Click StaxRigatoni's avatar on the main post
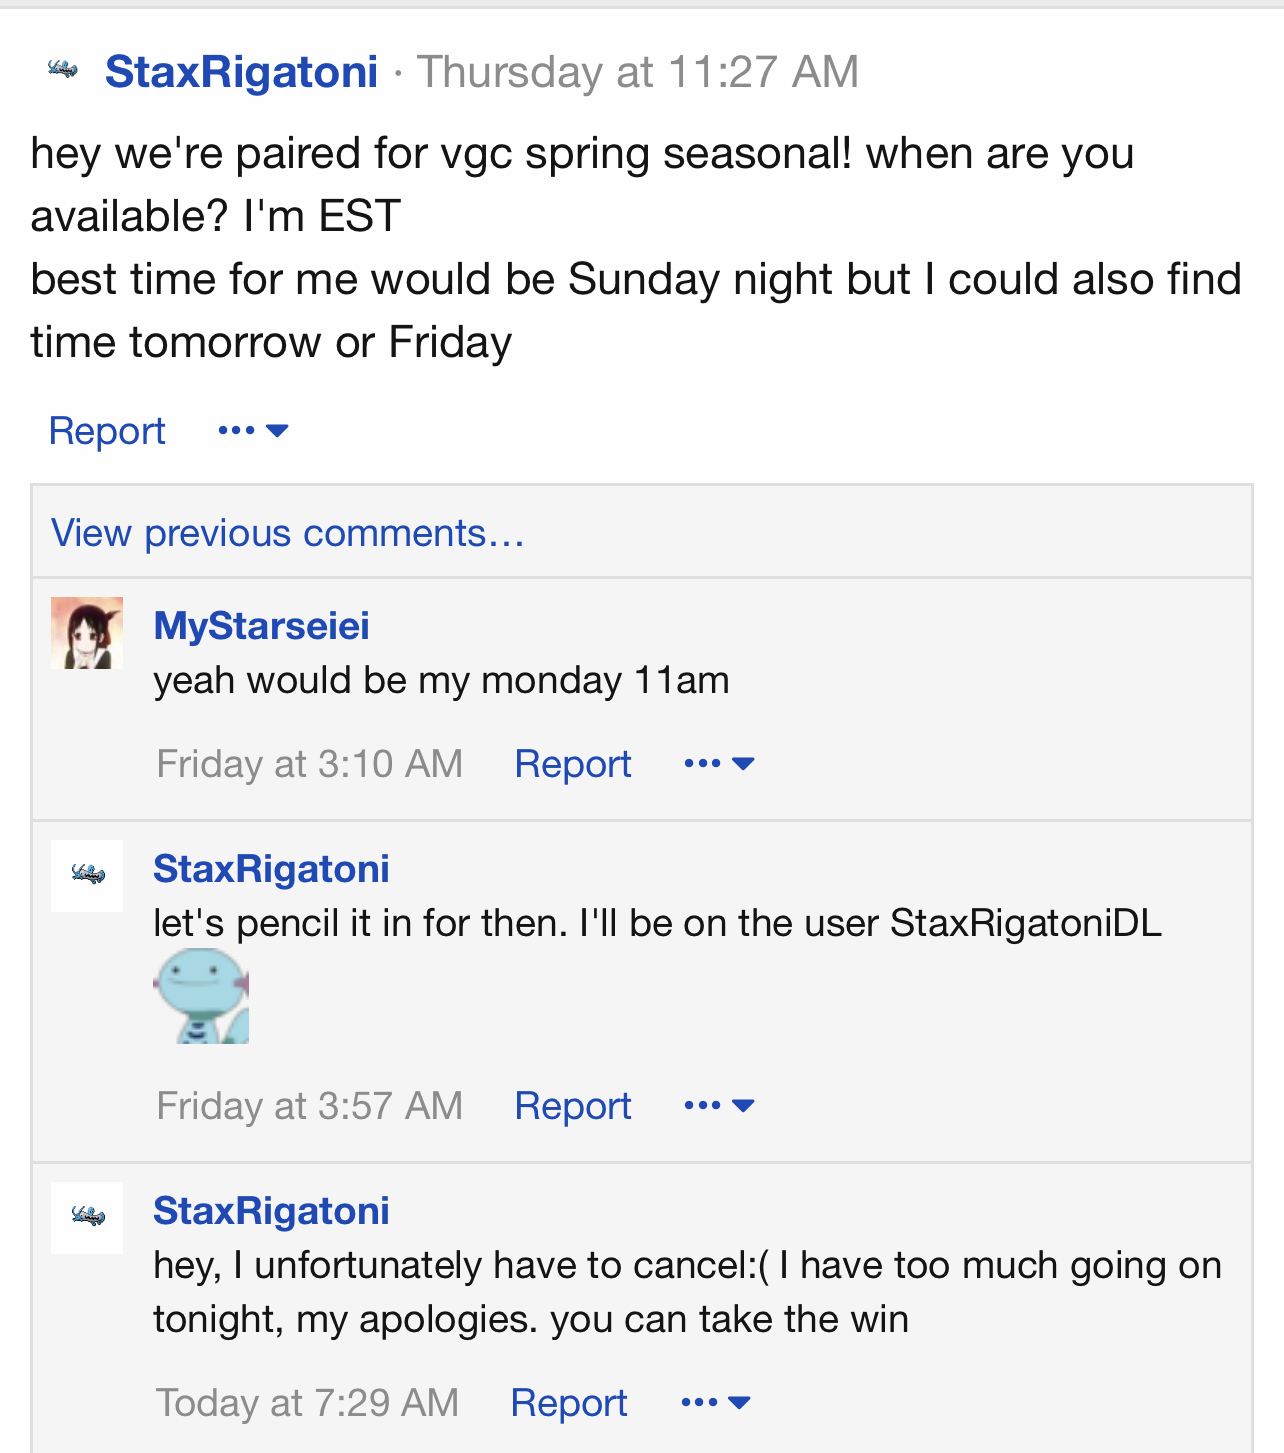 [63, 69]
